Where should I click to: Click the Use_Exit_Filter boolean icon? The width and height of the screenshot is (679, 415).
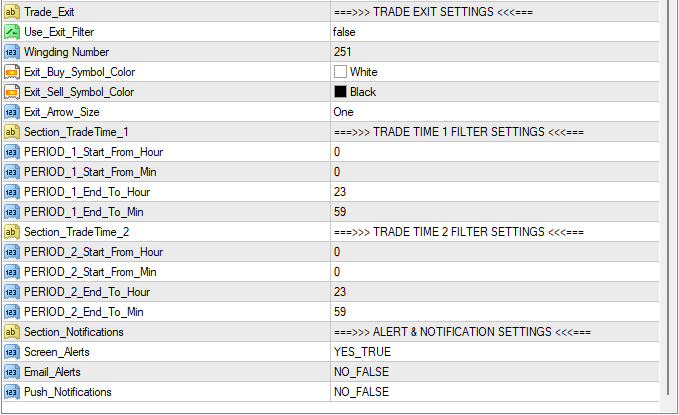coord(11,31)
